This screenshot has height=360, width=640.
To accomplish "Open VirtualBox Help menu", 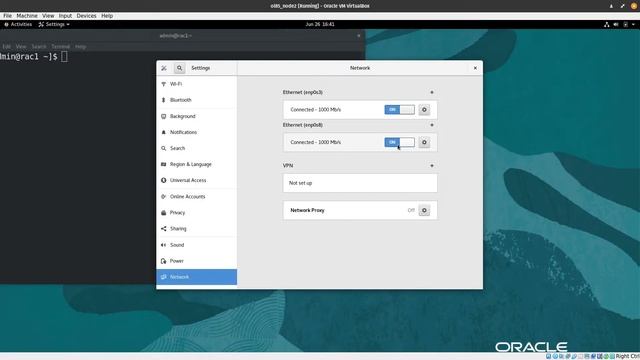I will 107,16.
